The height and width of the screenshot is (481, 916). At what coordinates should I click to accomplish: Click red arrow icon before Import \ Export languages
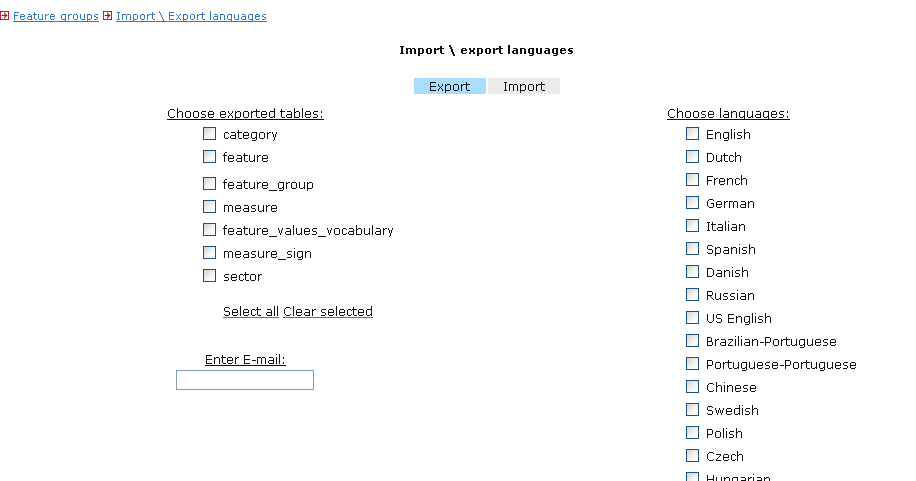pos(107,16)
